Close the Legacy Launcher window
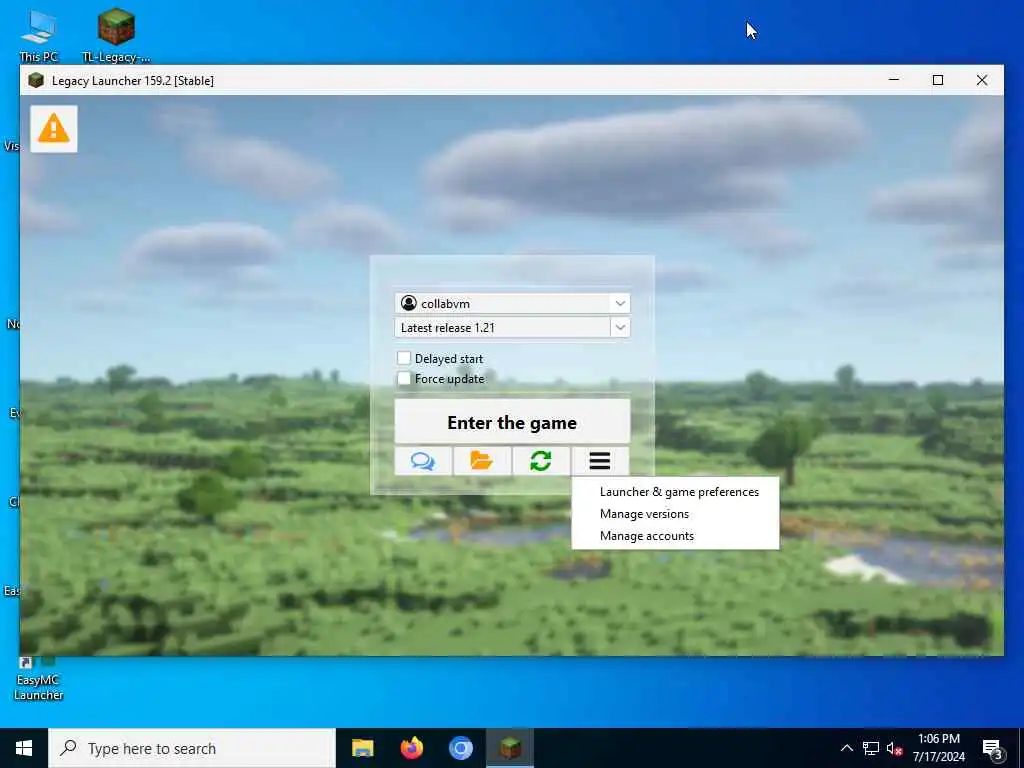The image size is (1024, 768). click(982, 80)
